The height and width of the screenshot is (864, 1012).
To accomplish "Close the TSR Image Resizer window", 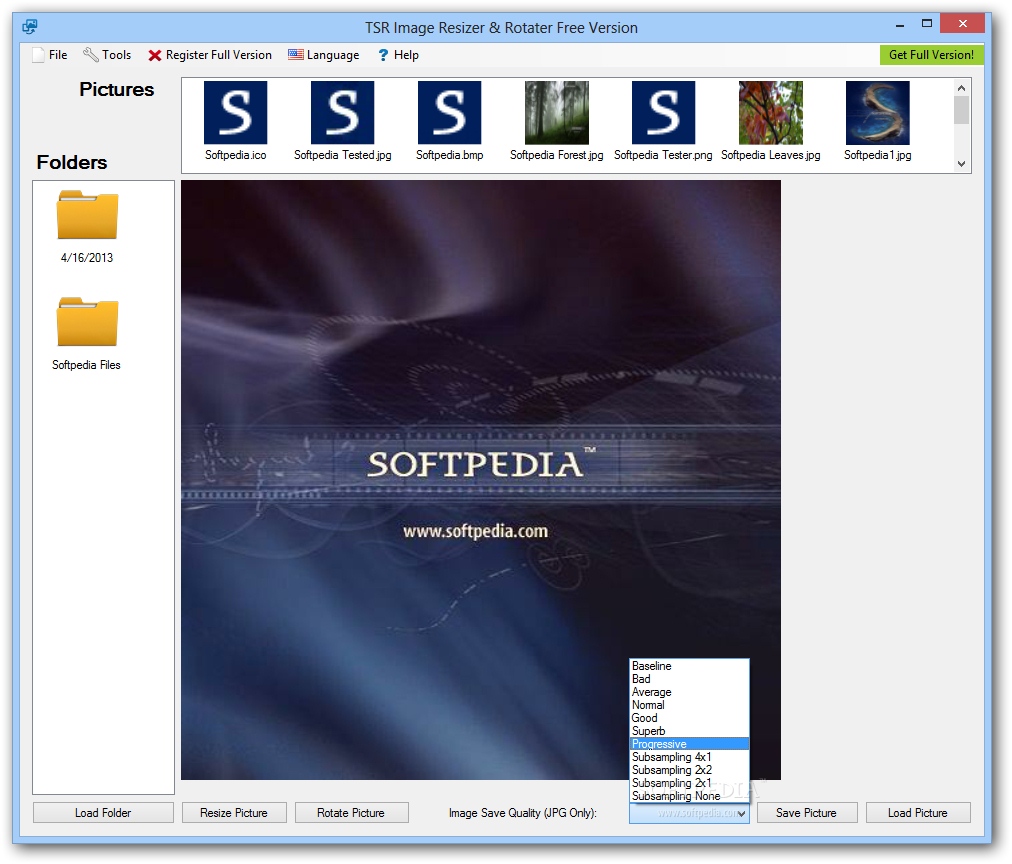I will pyautogui.click(x=962, y=24).
